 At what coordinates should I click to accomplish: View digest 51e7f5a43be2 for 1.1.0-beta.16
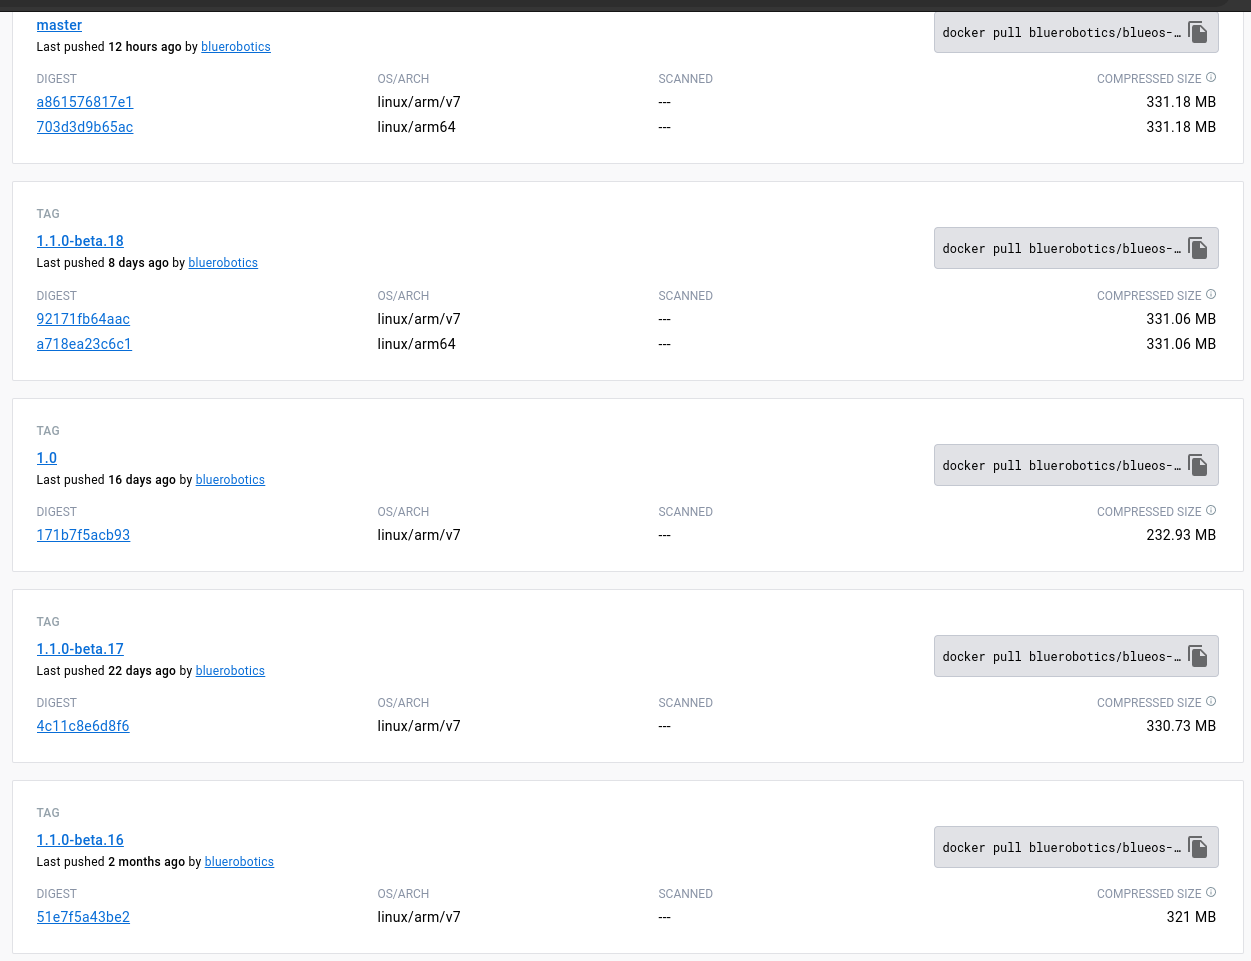[83, 917]
